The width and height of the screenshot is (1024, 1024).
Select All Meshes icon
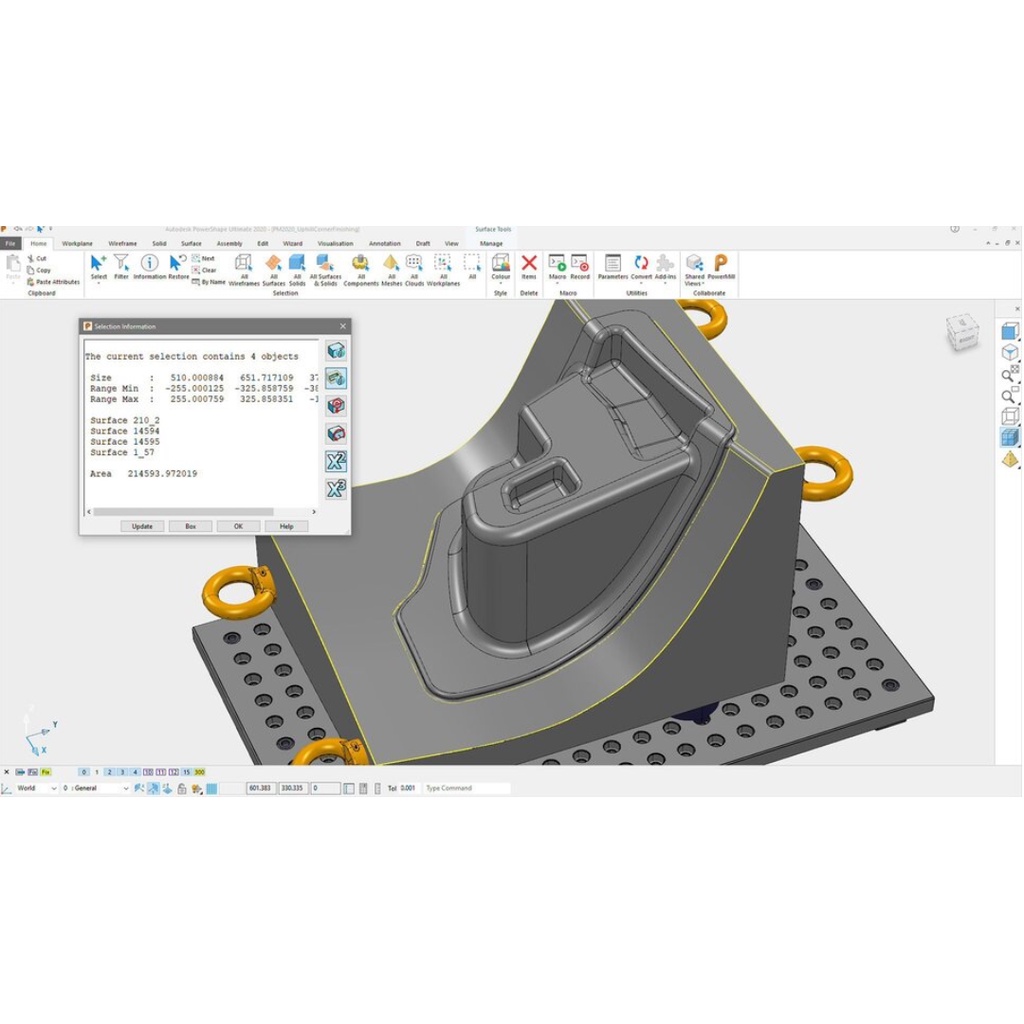click(x=391, y=268)
